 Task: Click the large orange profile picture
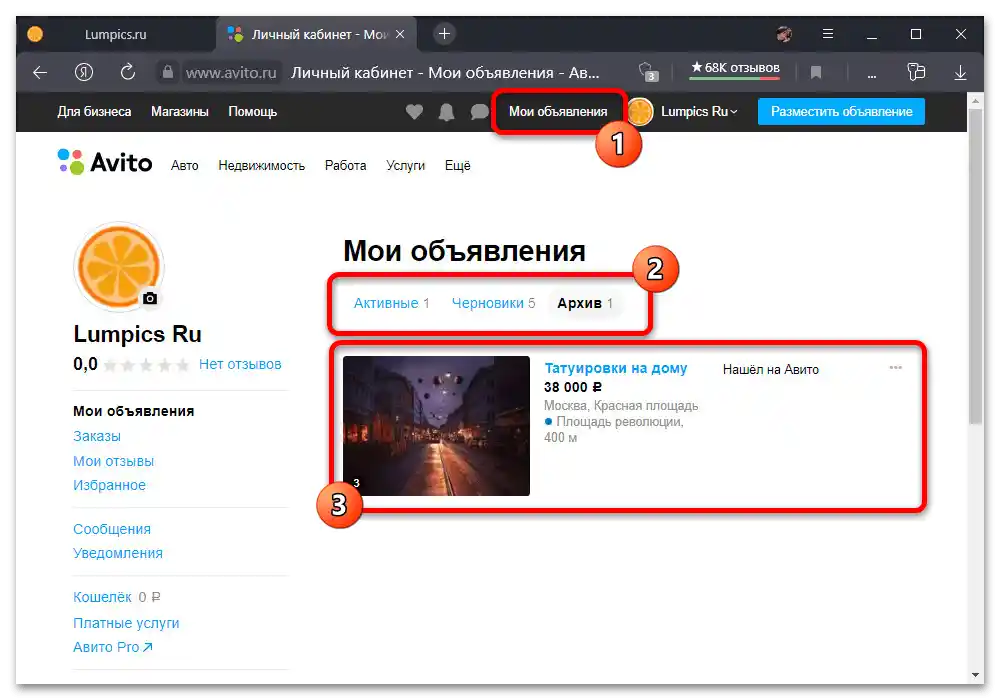point(119,266)
